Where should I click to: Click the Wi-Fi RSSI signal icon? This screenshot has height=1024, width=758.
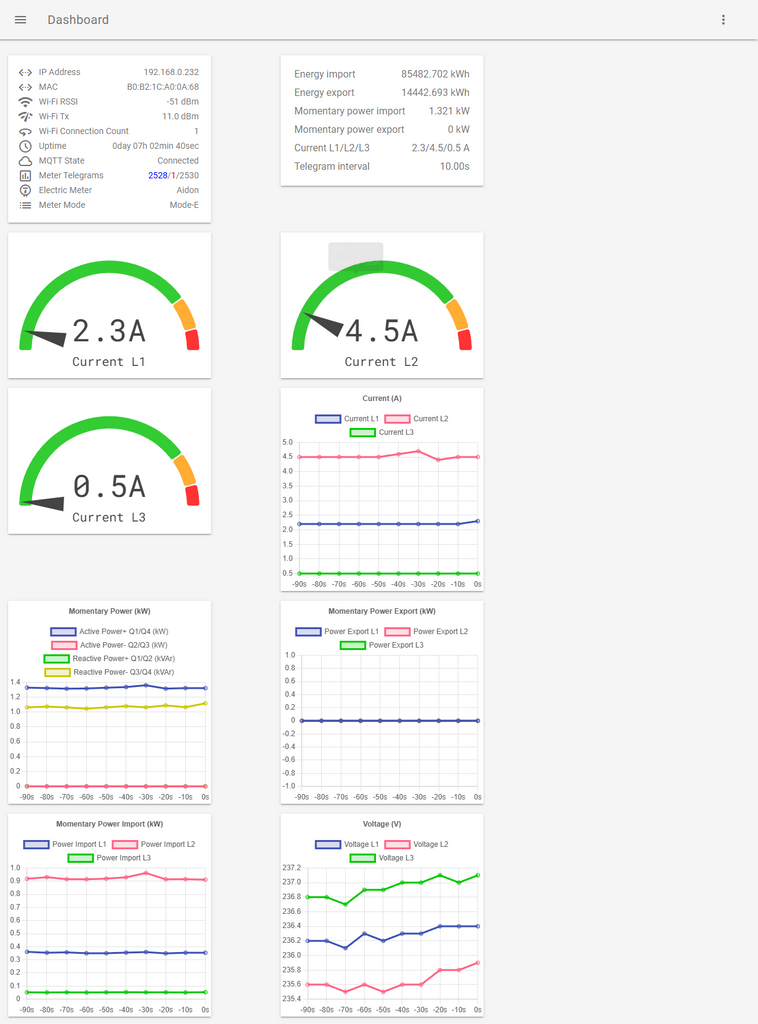(25, 102)
